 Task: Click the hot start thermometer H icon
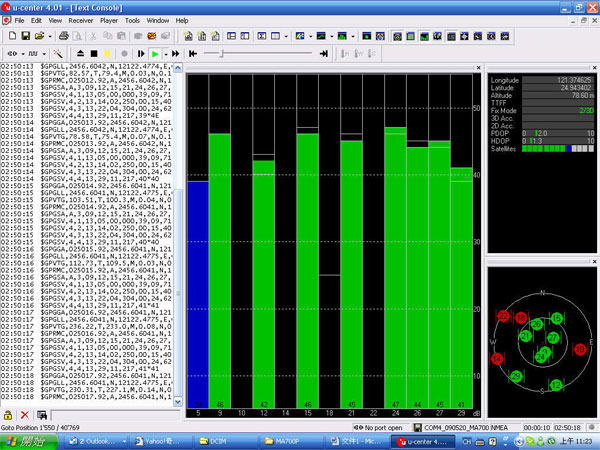pos(345,54)
